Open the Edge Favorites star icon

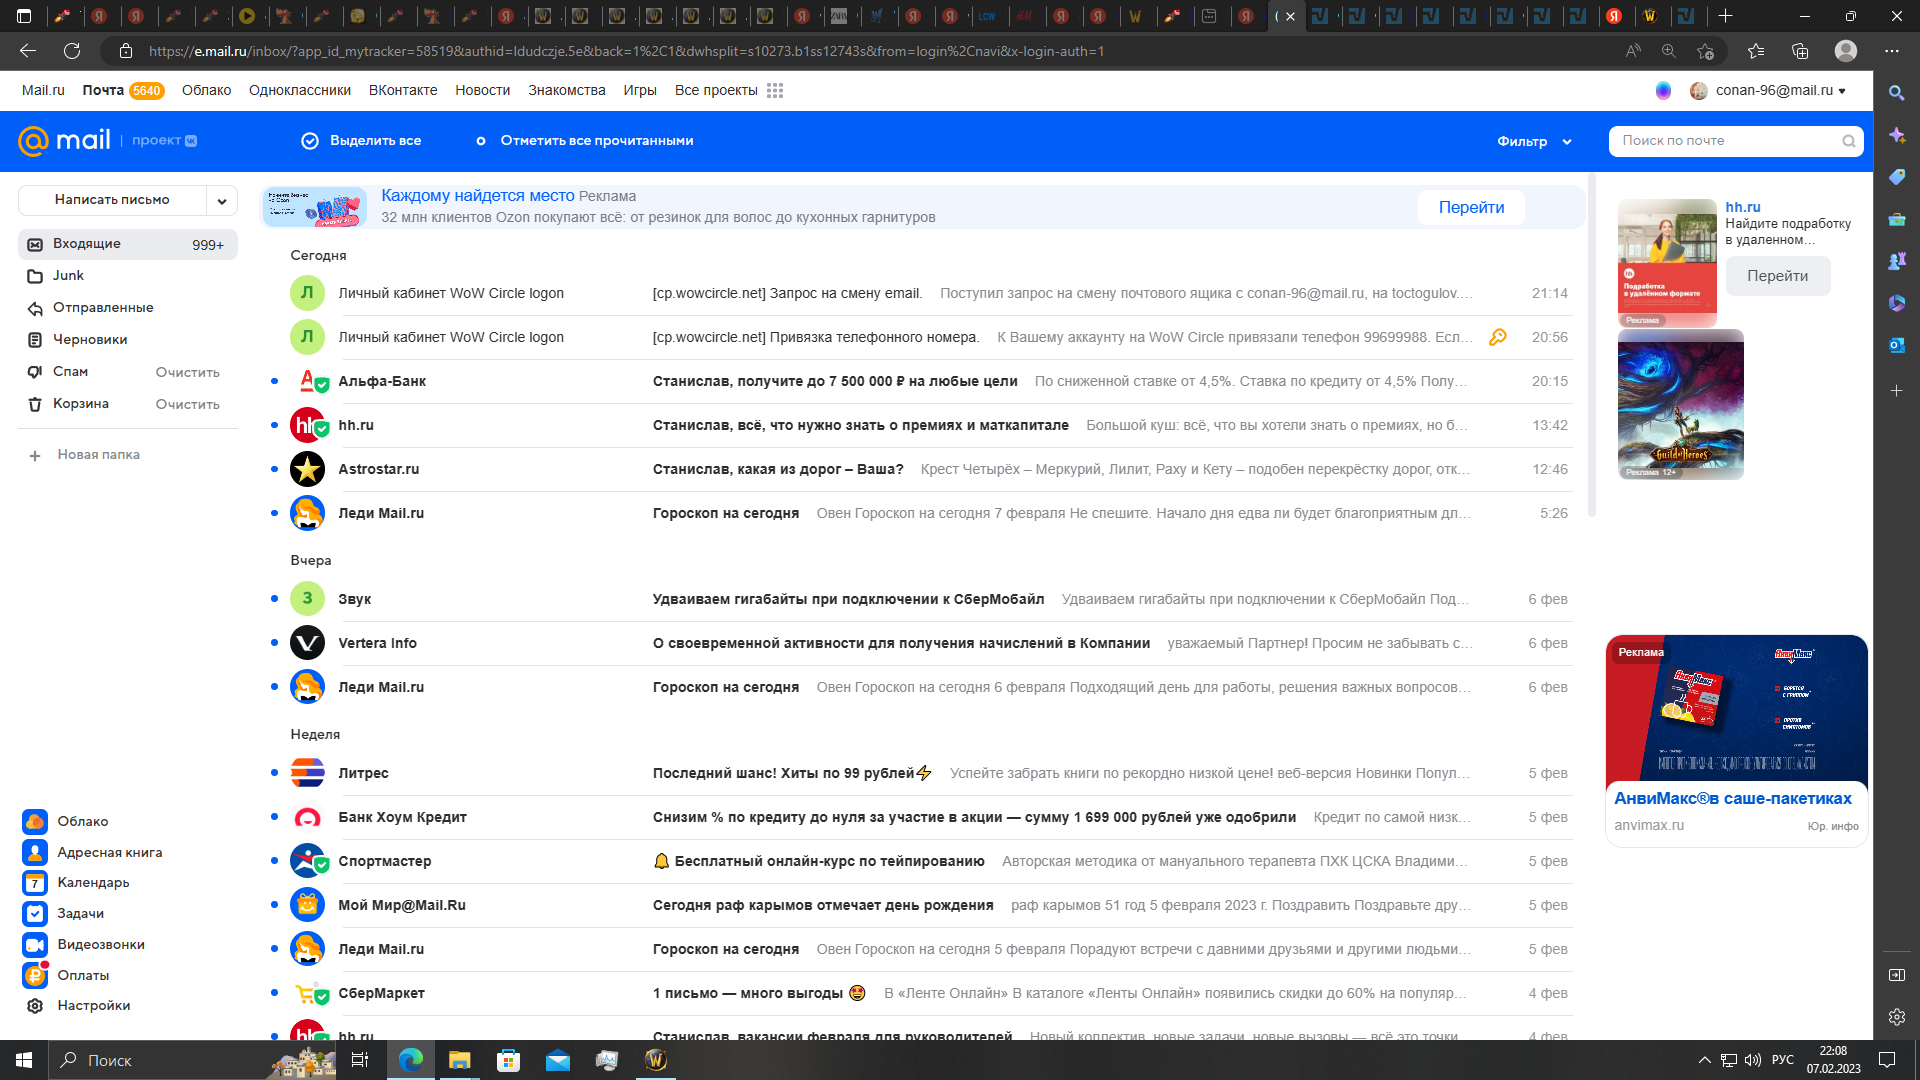[1756, 51]
